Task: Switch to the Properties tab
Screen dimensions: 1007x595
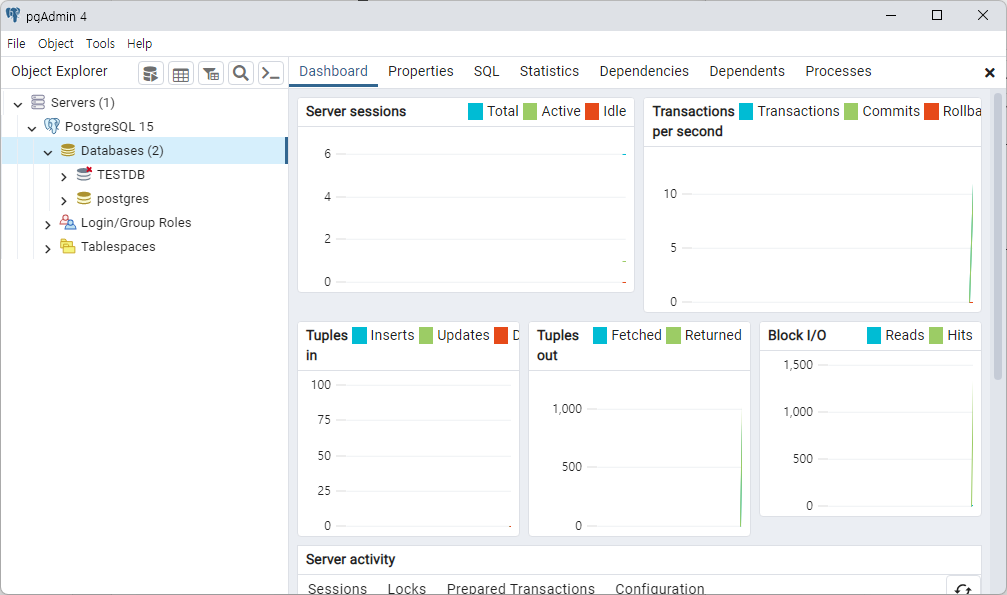Action: coord(421,71)
